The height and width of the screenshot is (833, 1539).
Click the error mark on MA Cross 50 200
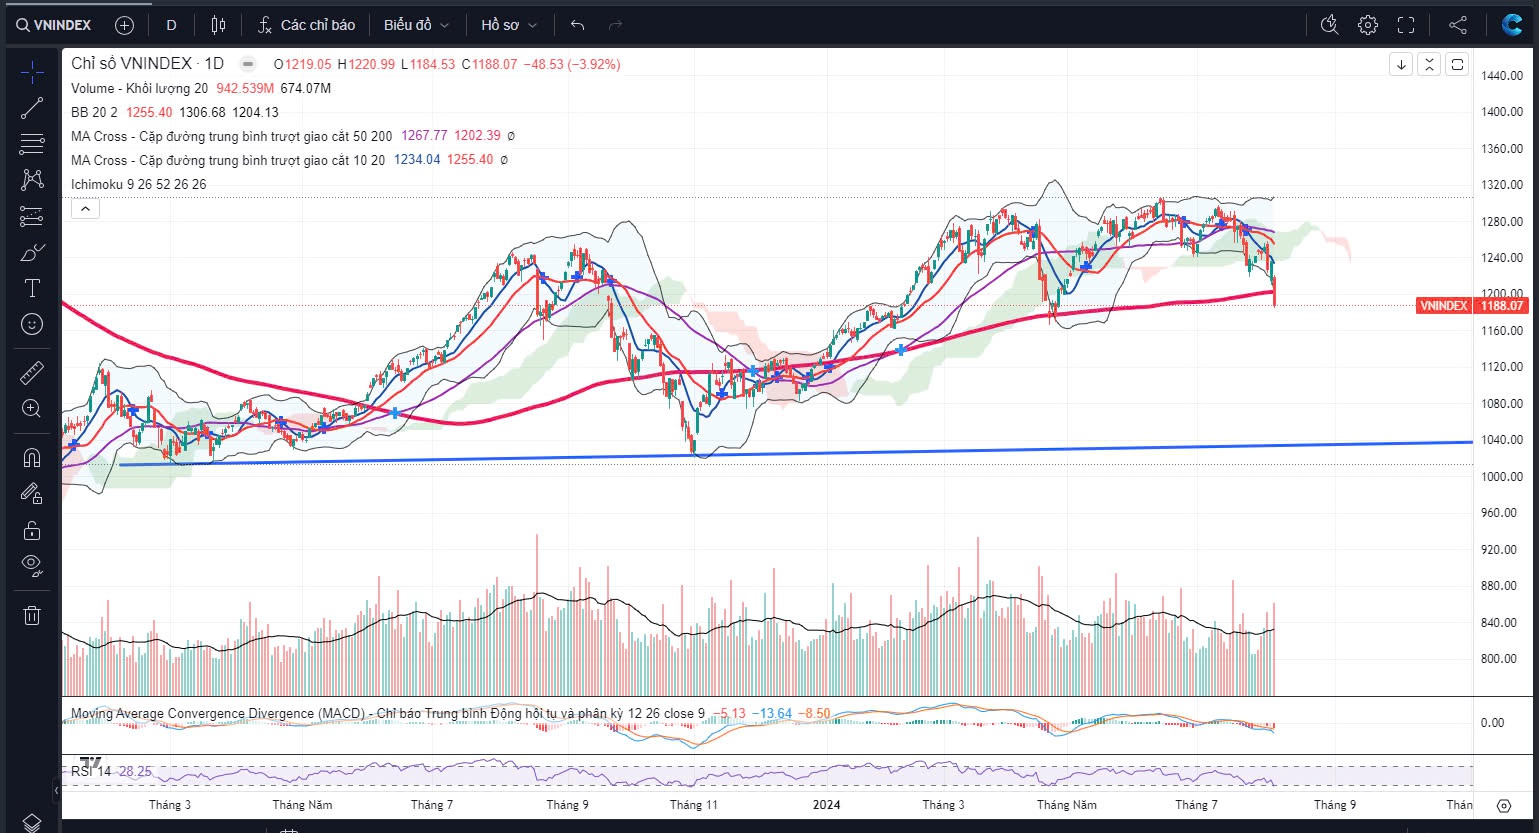(x=511, y=136)
